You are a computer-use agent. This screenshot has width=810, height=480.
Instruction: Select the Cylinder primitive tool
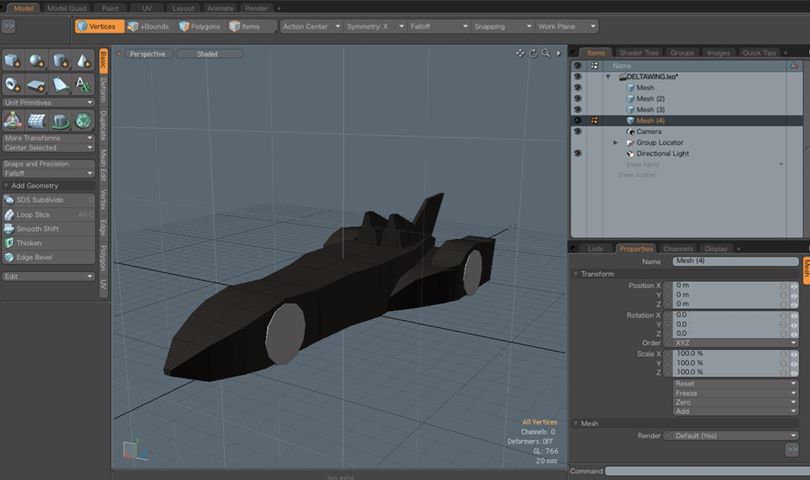click(60, 61)
